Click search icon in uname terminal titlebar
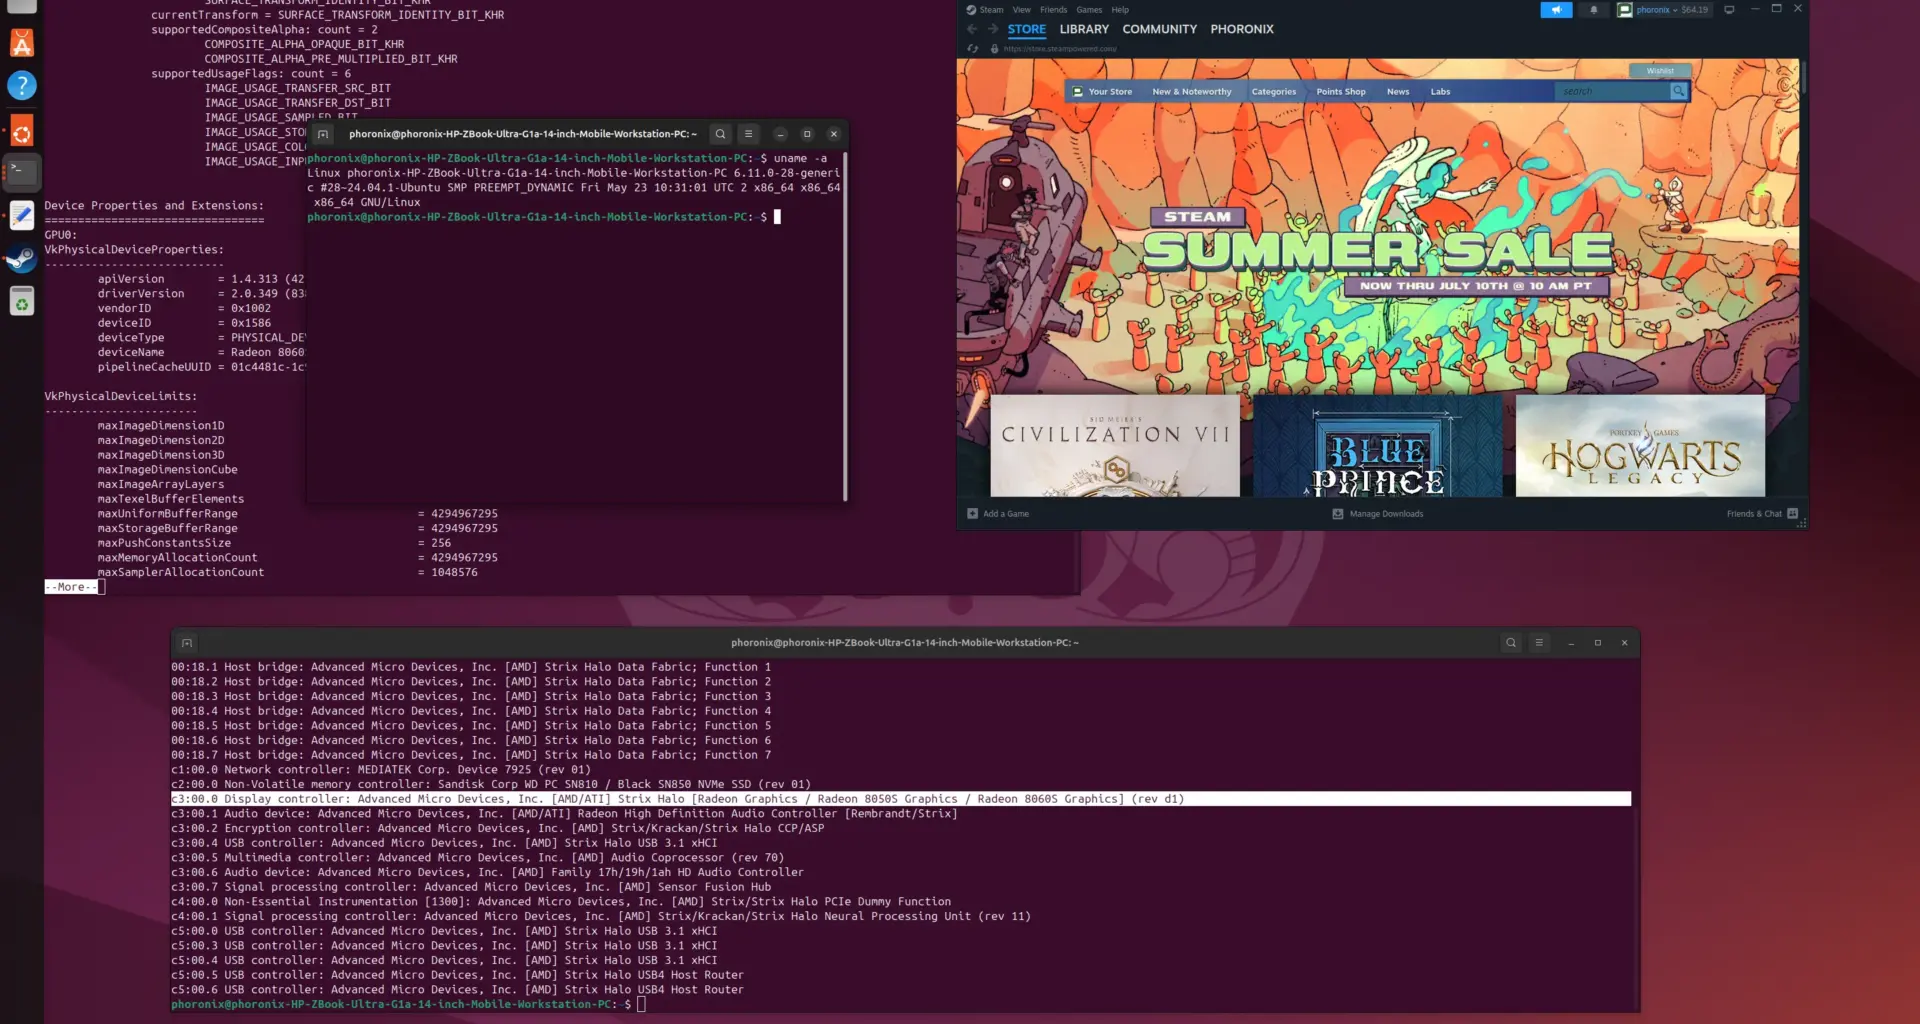This screenshot has width=1920, height=1024. click(720, 134)
